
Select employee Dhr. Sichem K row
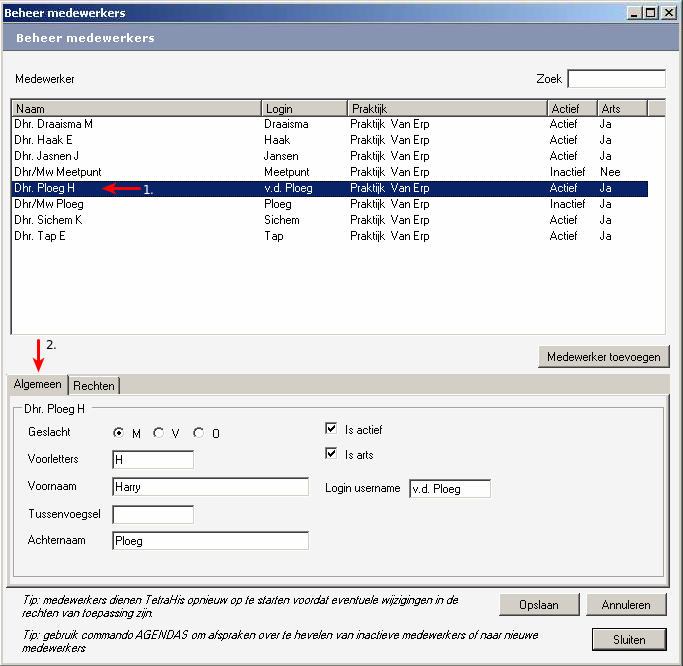(48, 220)
